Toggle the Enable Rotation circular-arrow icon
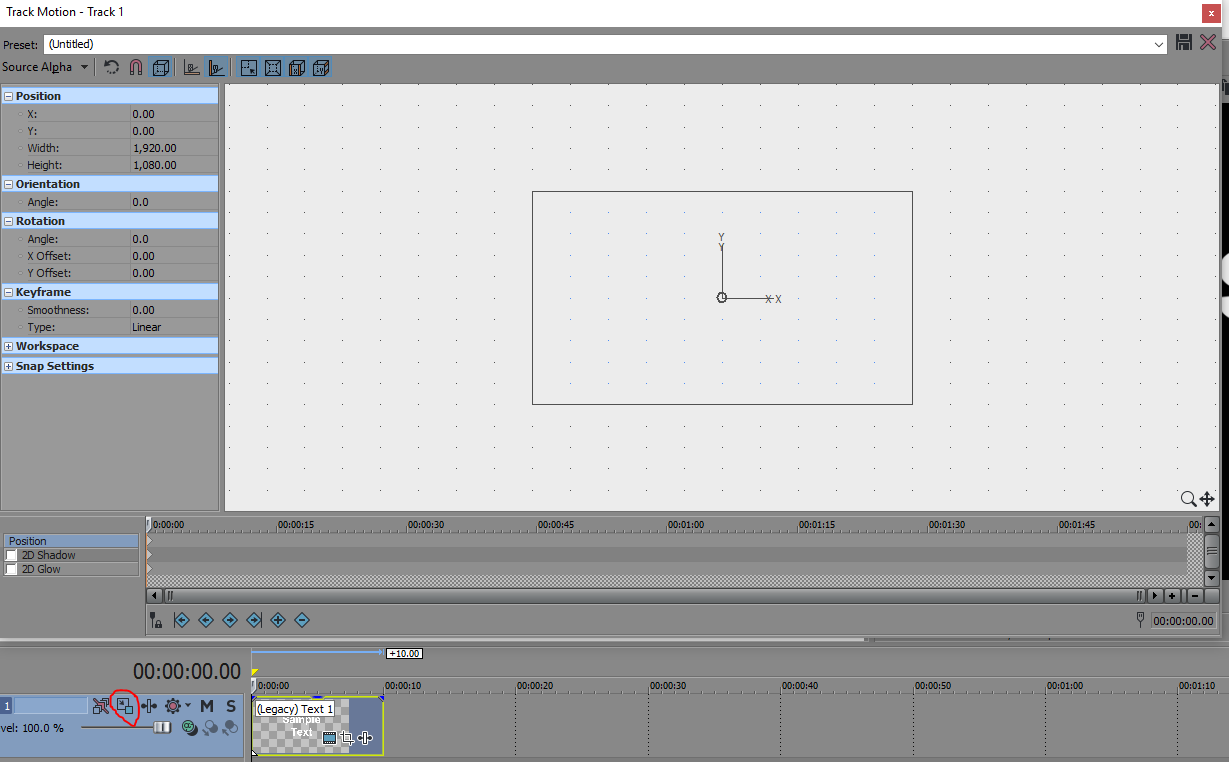 coord(112,67)
